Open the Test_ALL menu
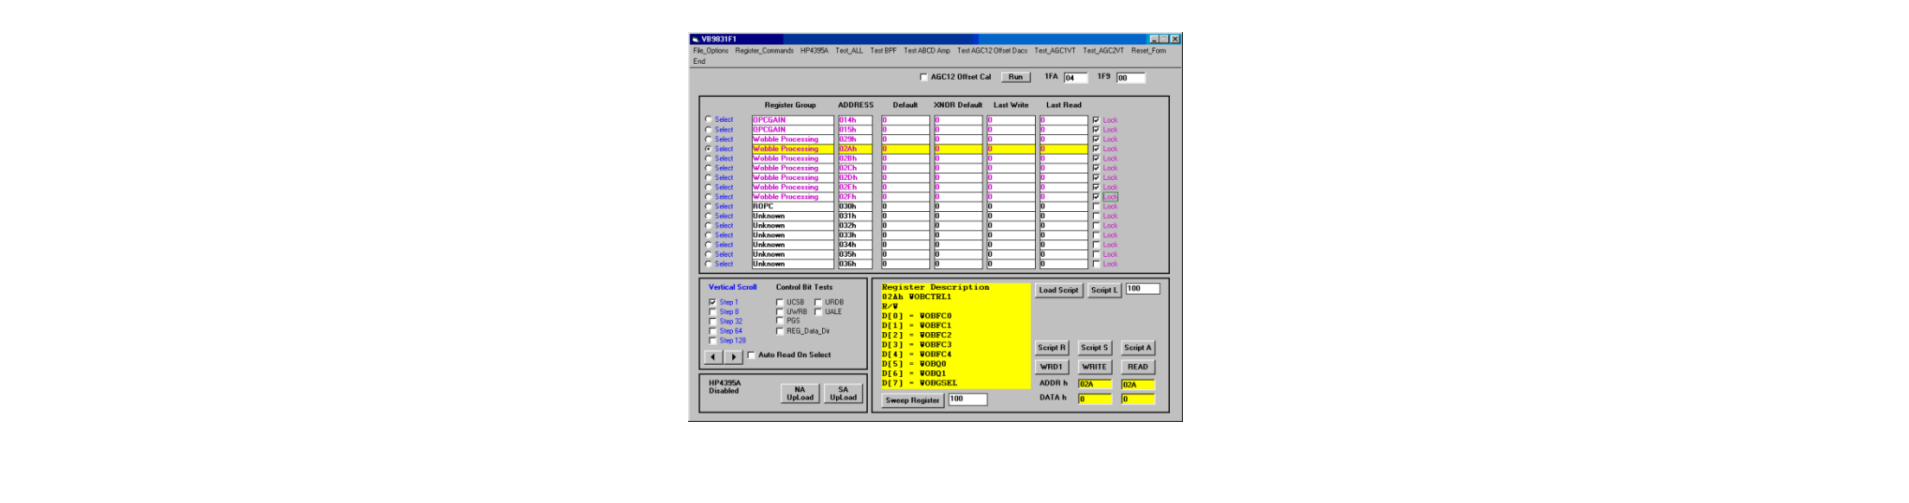 pos(849,50)
